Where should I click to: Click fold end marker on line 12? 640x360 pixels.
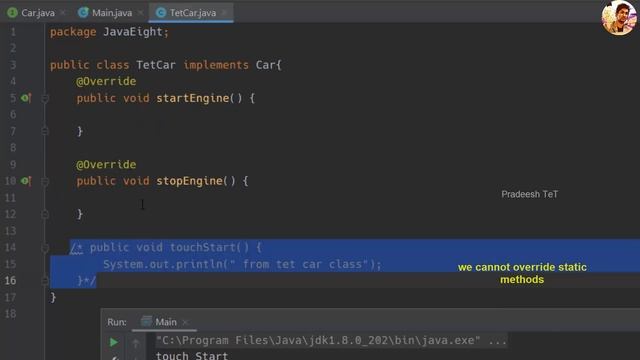45,214
